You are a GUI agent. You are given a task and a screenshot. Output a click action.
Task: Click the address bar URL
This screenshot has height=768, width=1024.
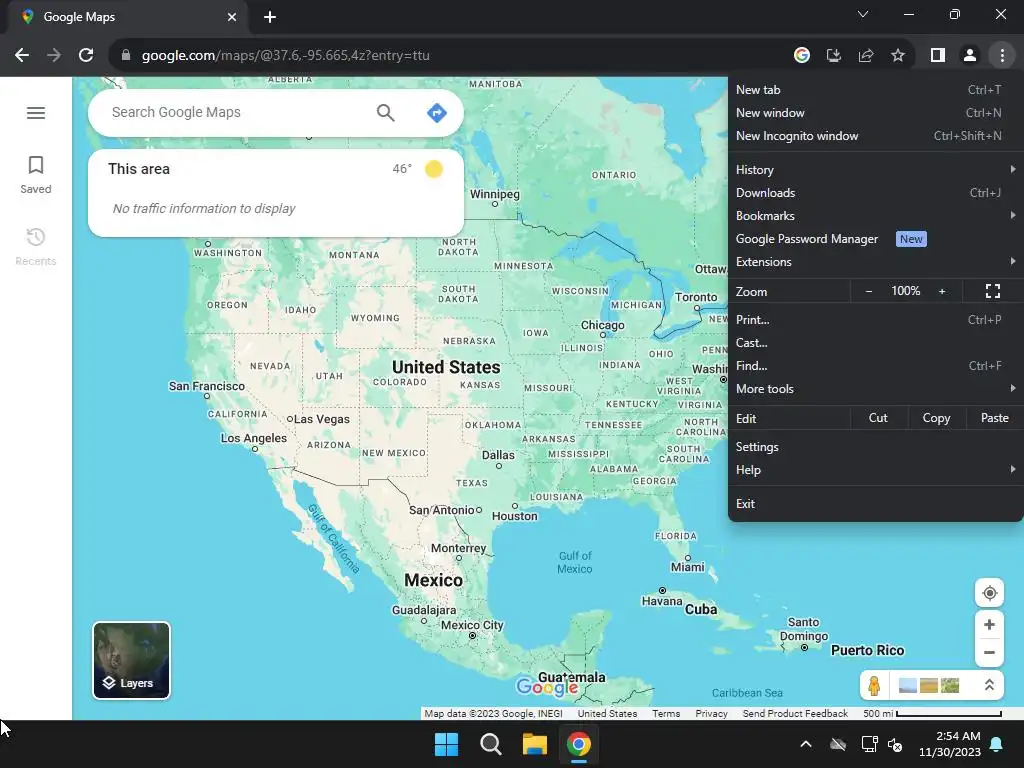285,56
